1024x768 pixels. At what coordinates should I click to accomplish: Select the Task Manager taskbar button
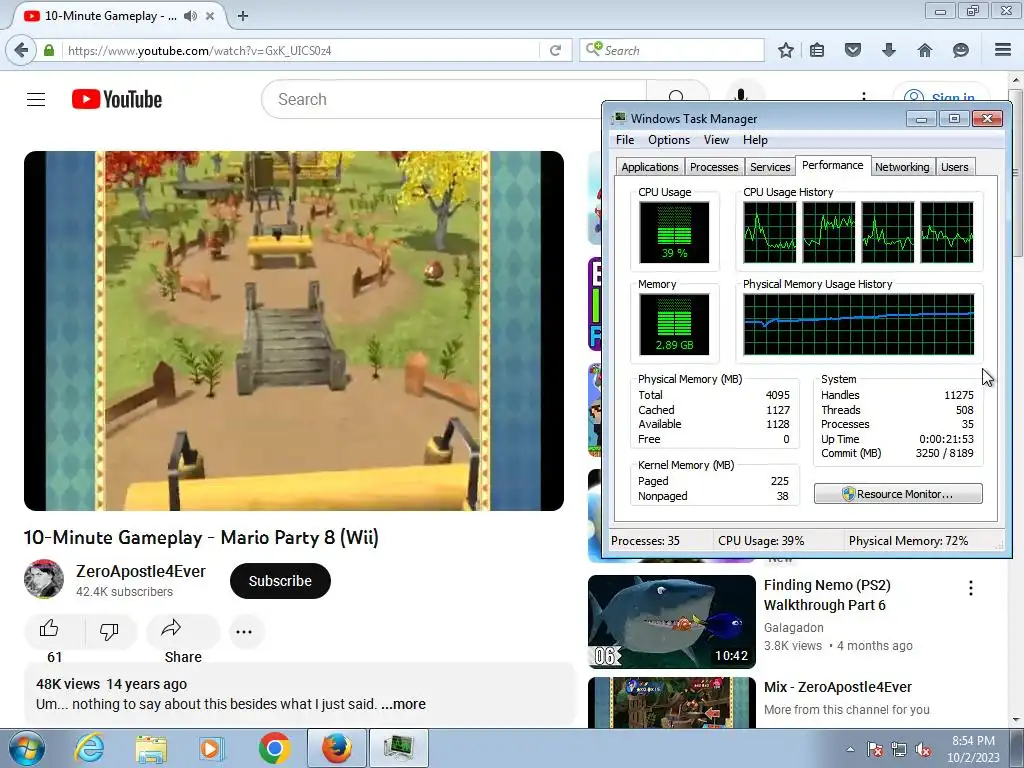398,748
